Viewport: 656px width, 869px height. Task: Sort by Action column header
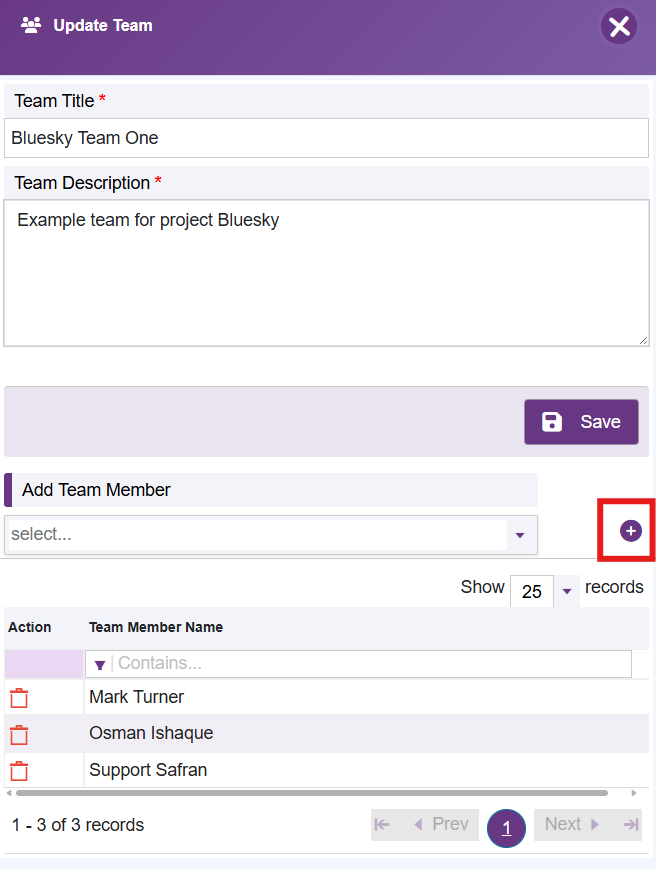point(29,627)
